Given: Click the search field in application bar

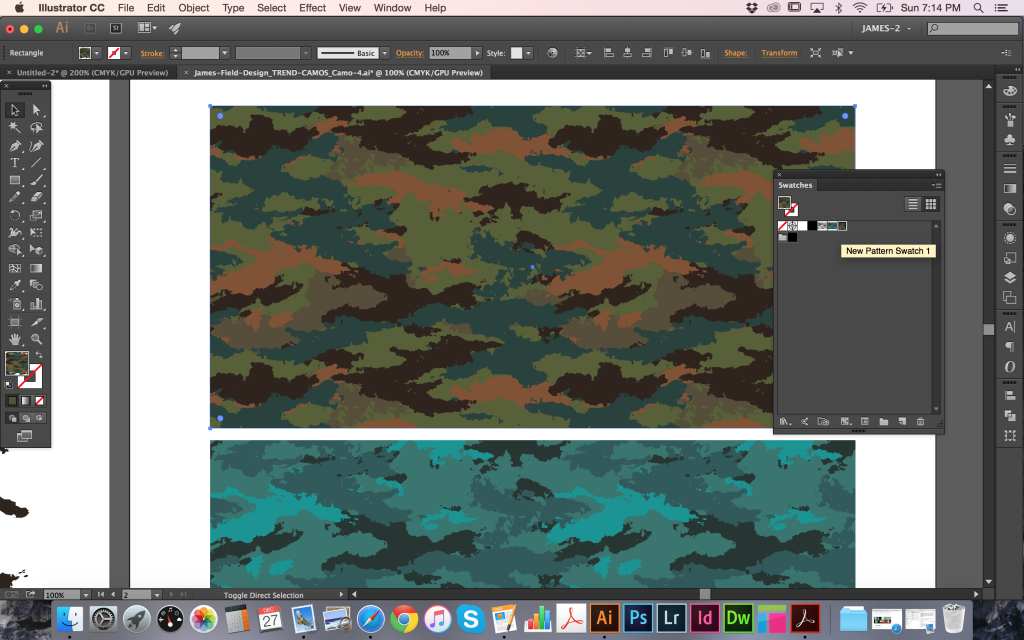Looking at the screenshot, I should pyautogui.click(x=973, y=28).
